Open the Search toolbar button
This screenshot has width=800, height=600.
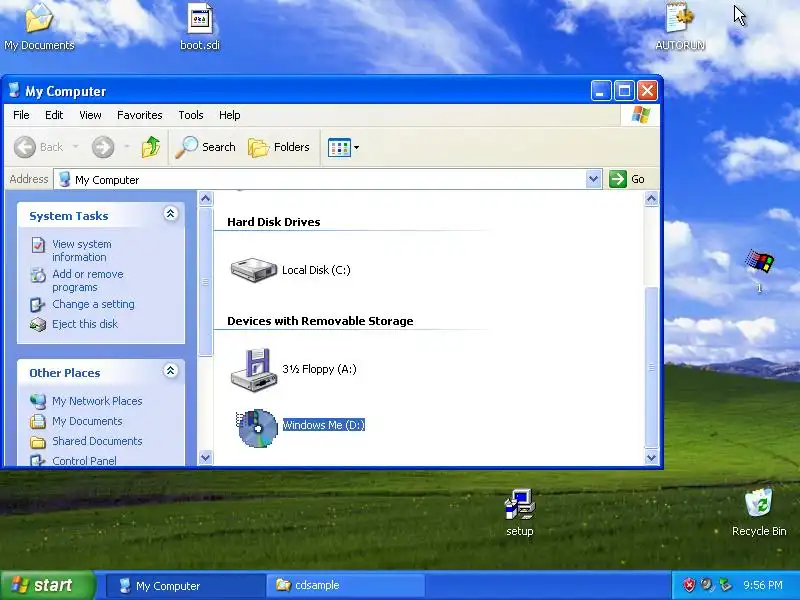click(205, 147)
